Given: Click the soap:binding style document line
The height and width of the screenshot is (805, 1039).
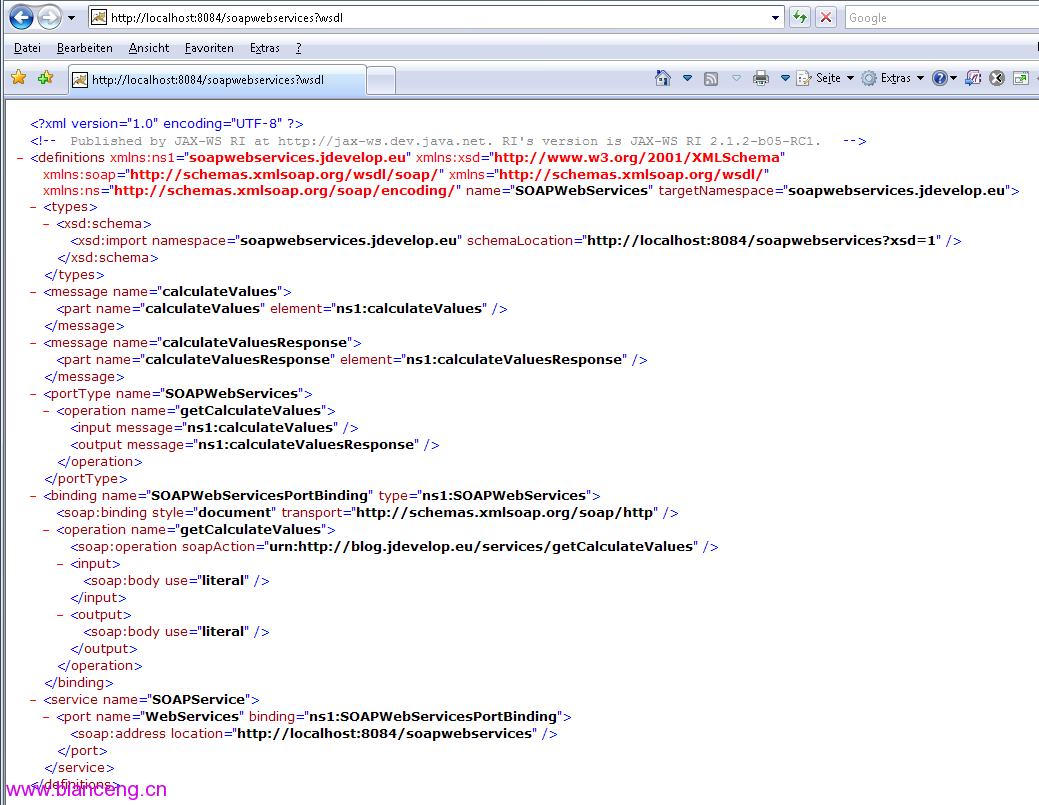Looking at the screenshot, I should [367, 513].
